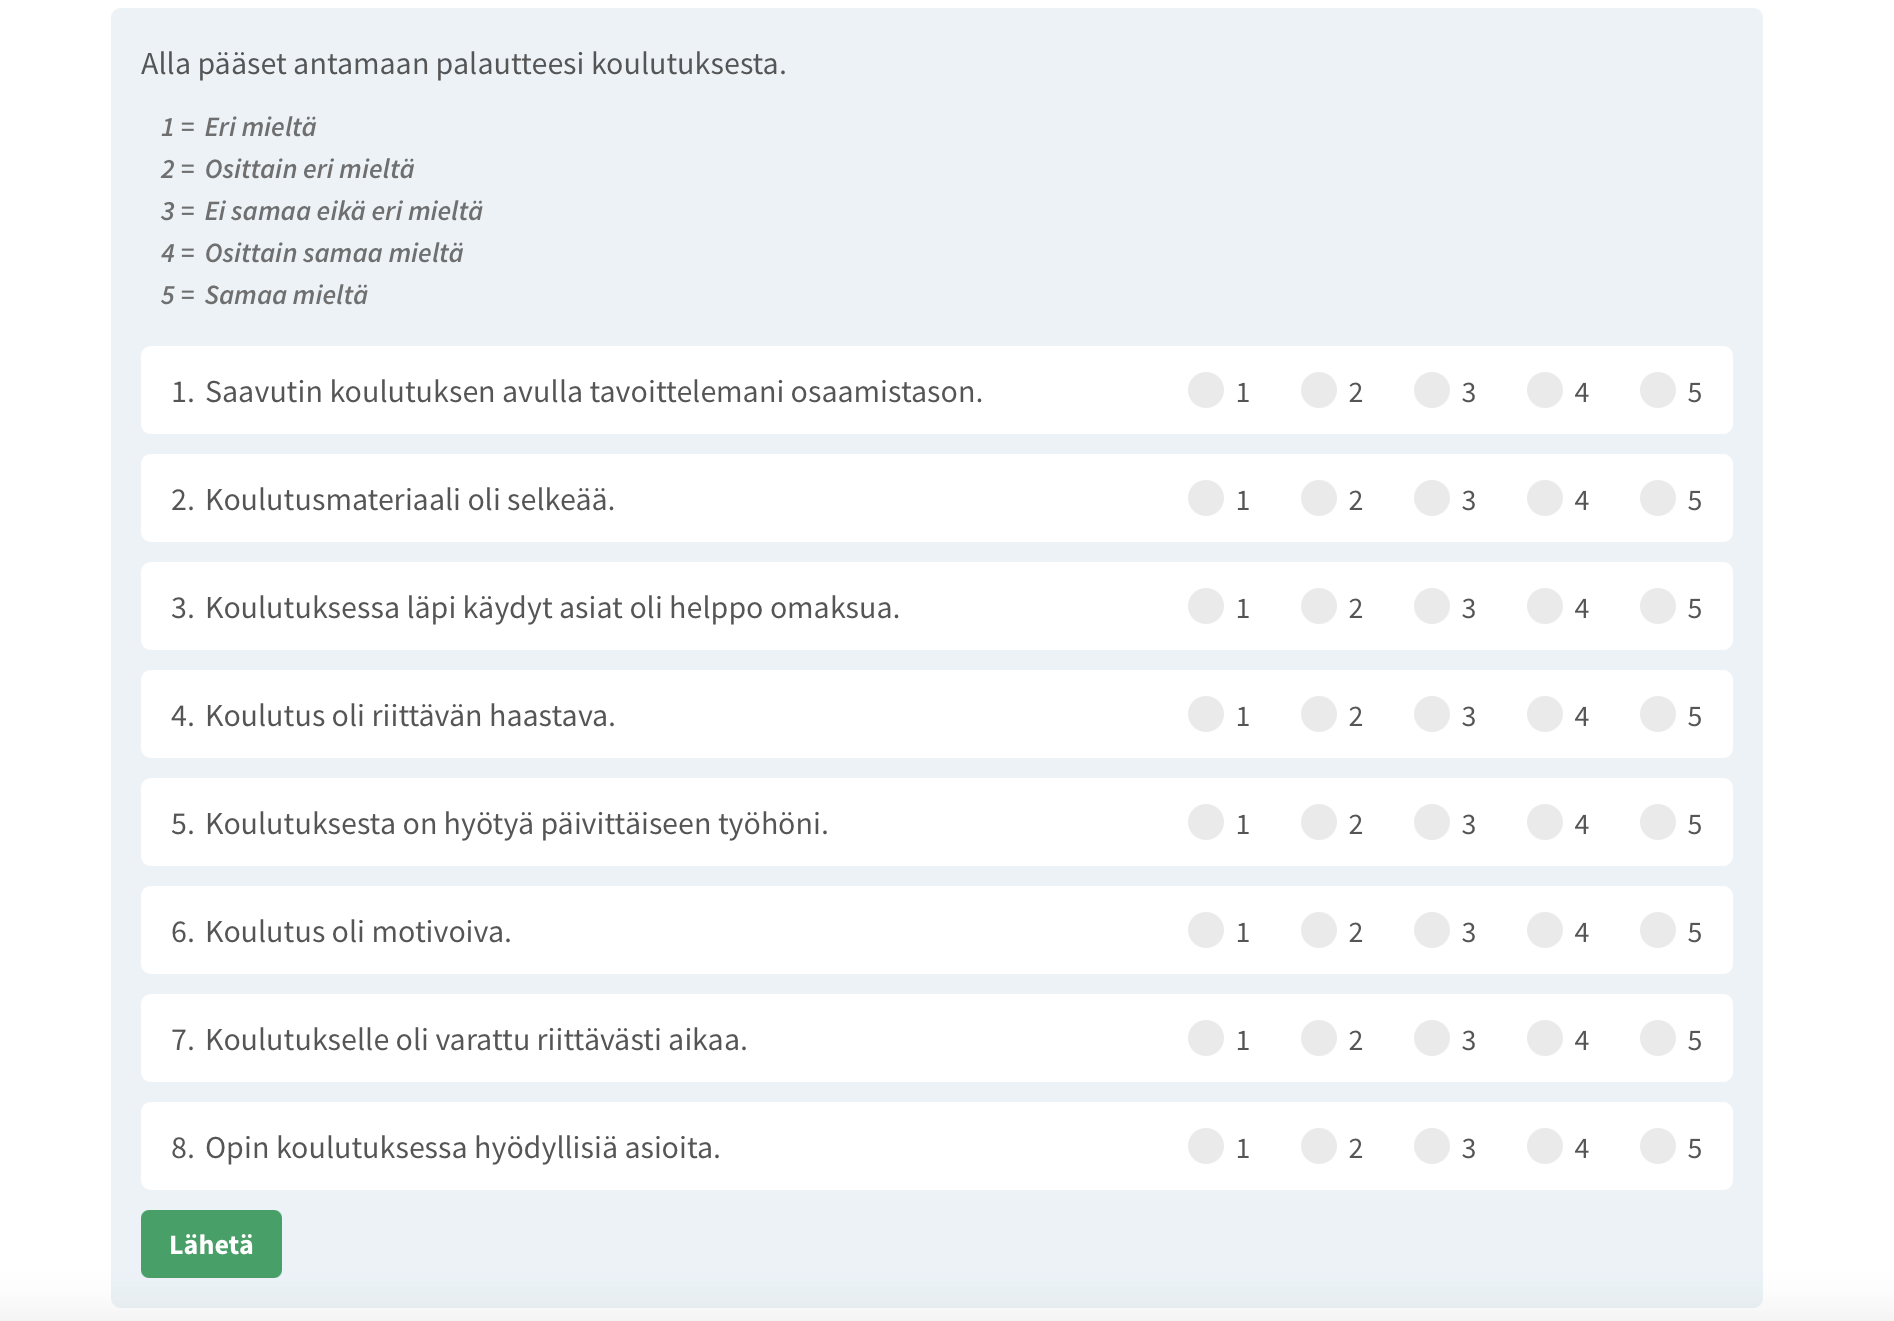Click legend line '2 = Osittain eri mieltä'
1894x1321 pixels.
click(x=288, y=169)
